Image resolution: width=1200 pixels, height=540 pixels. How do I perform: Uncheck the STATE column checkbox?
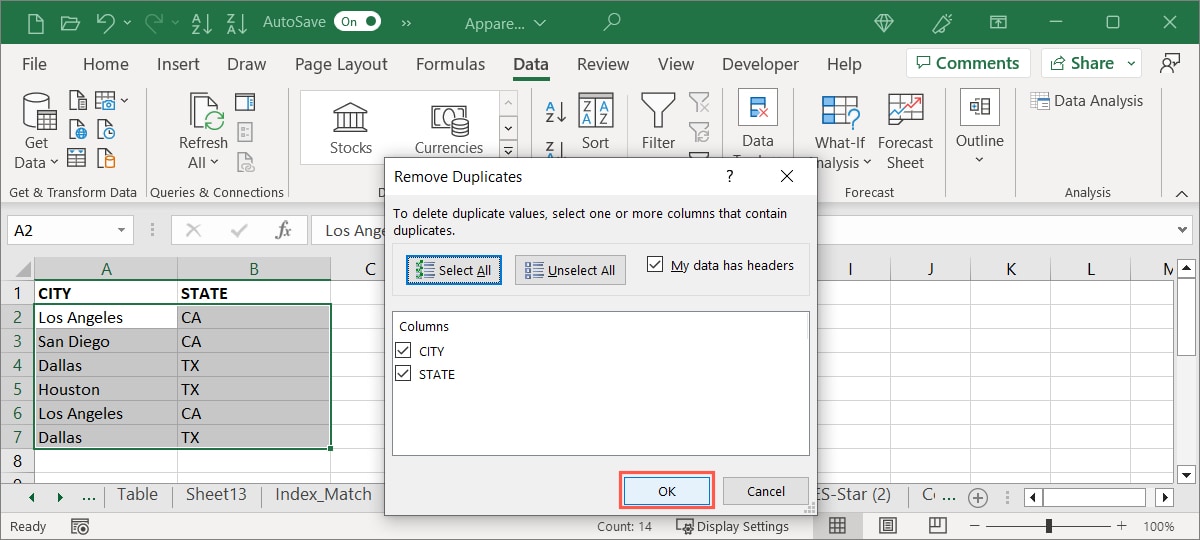pos(403,374)
